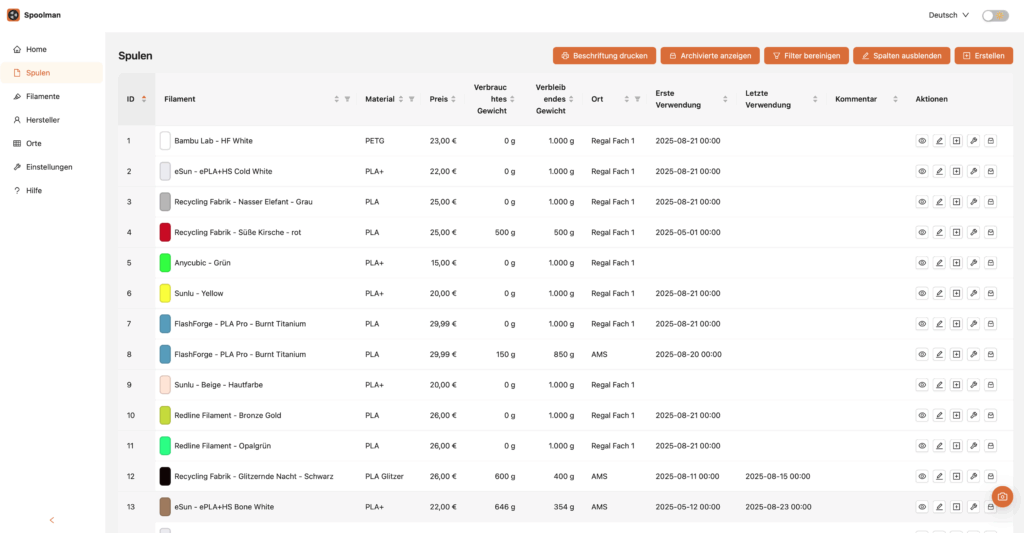View spool 1 details with the eye icon
The image size is (1024, 533).
click(922, 141)
